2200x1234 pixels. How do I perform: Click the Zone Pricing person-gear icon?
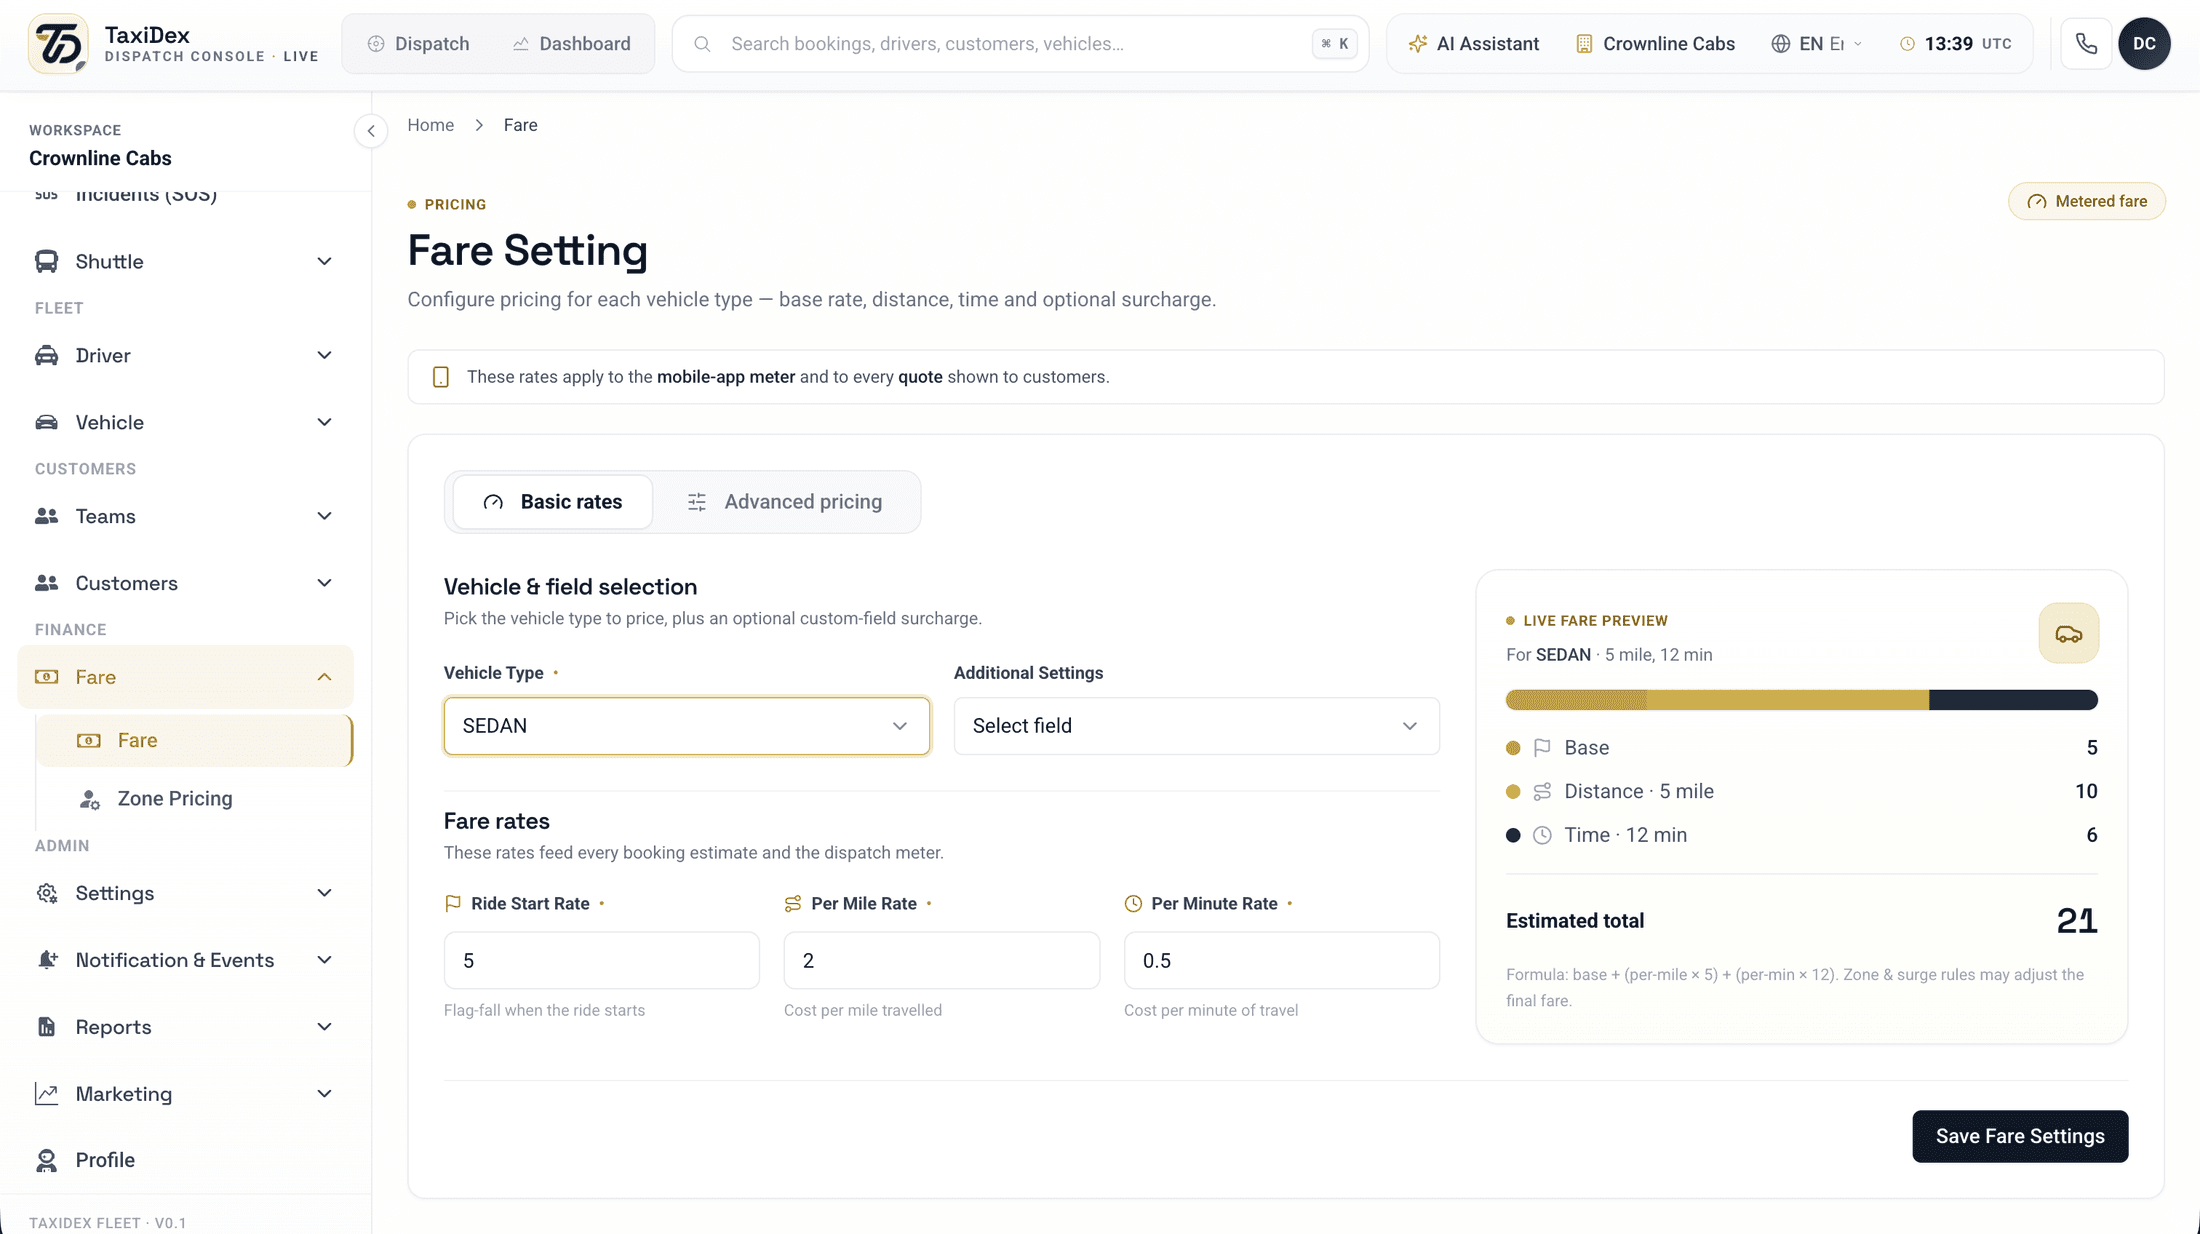coord(89,799)
